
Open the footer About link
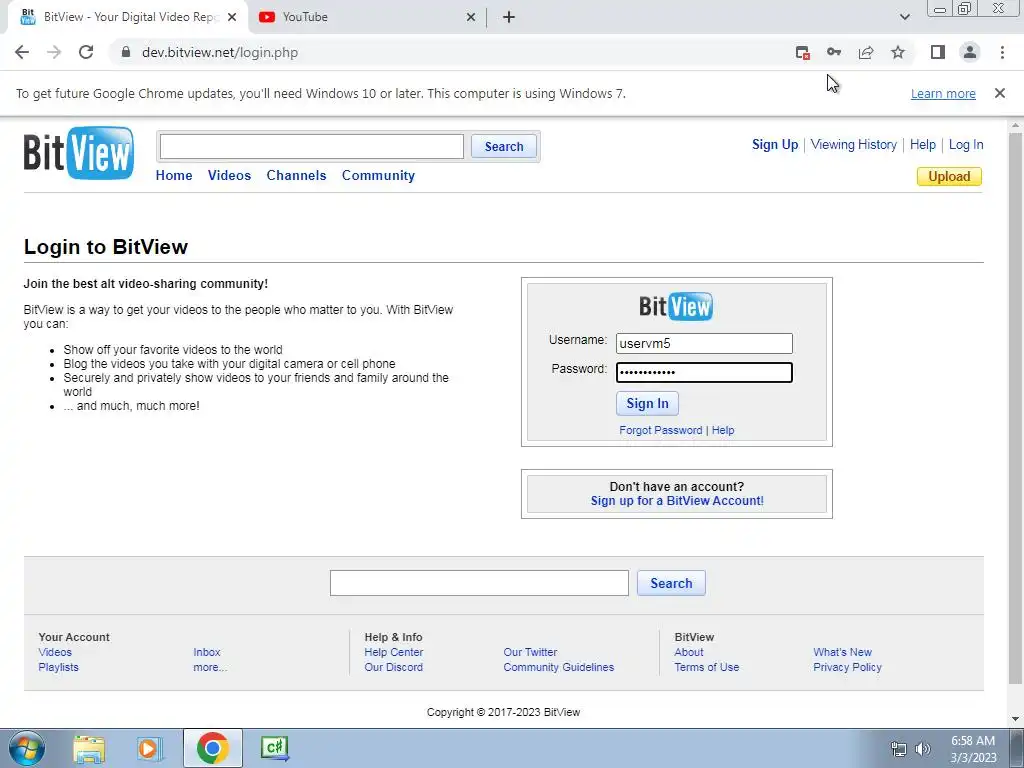(x=689, y=652)
